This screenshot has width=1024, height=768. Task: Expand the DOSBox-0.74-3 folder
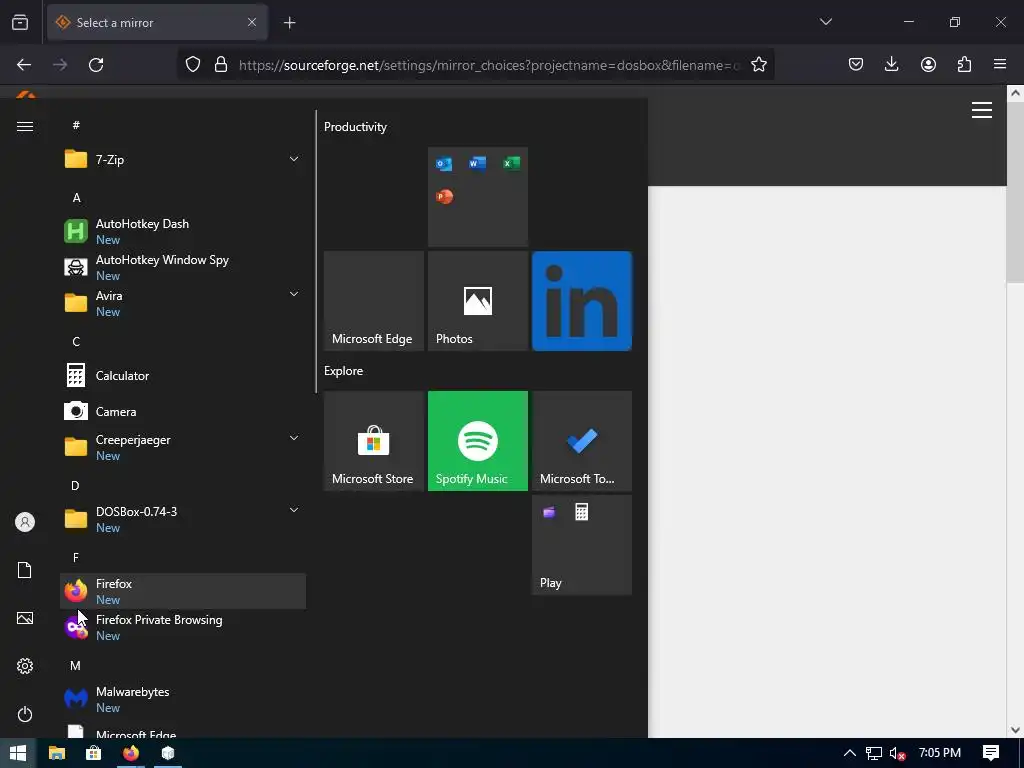pos(183,519)
